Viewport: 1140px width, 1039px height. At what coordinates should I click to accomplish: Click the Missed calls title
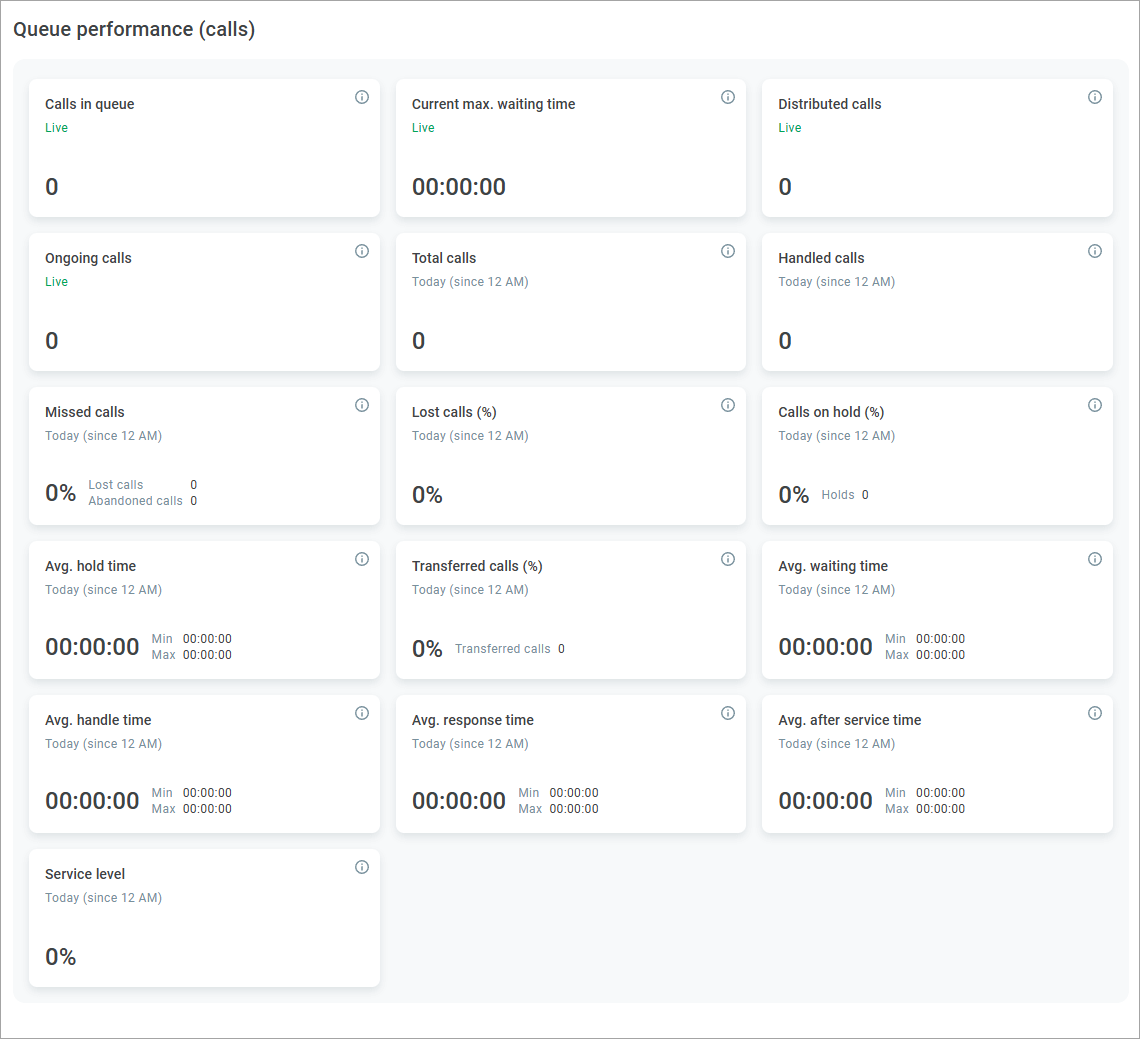point(84,412)
